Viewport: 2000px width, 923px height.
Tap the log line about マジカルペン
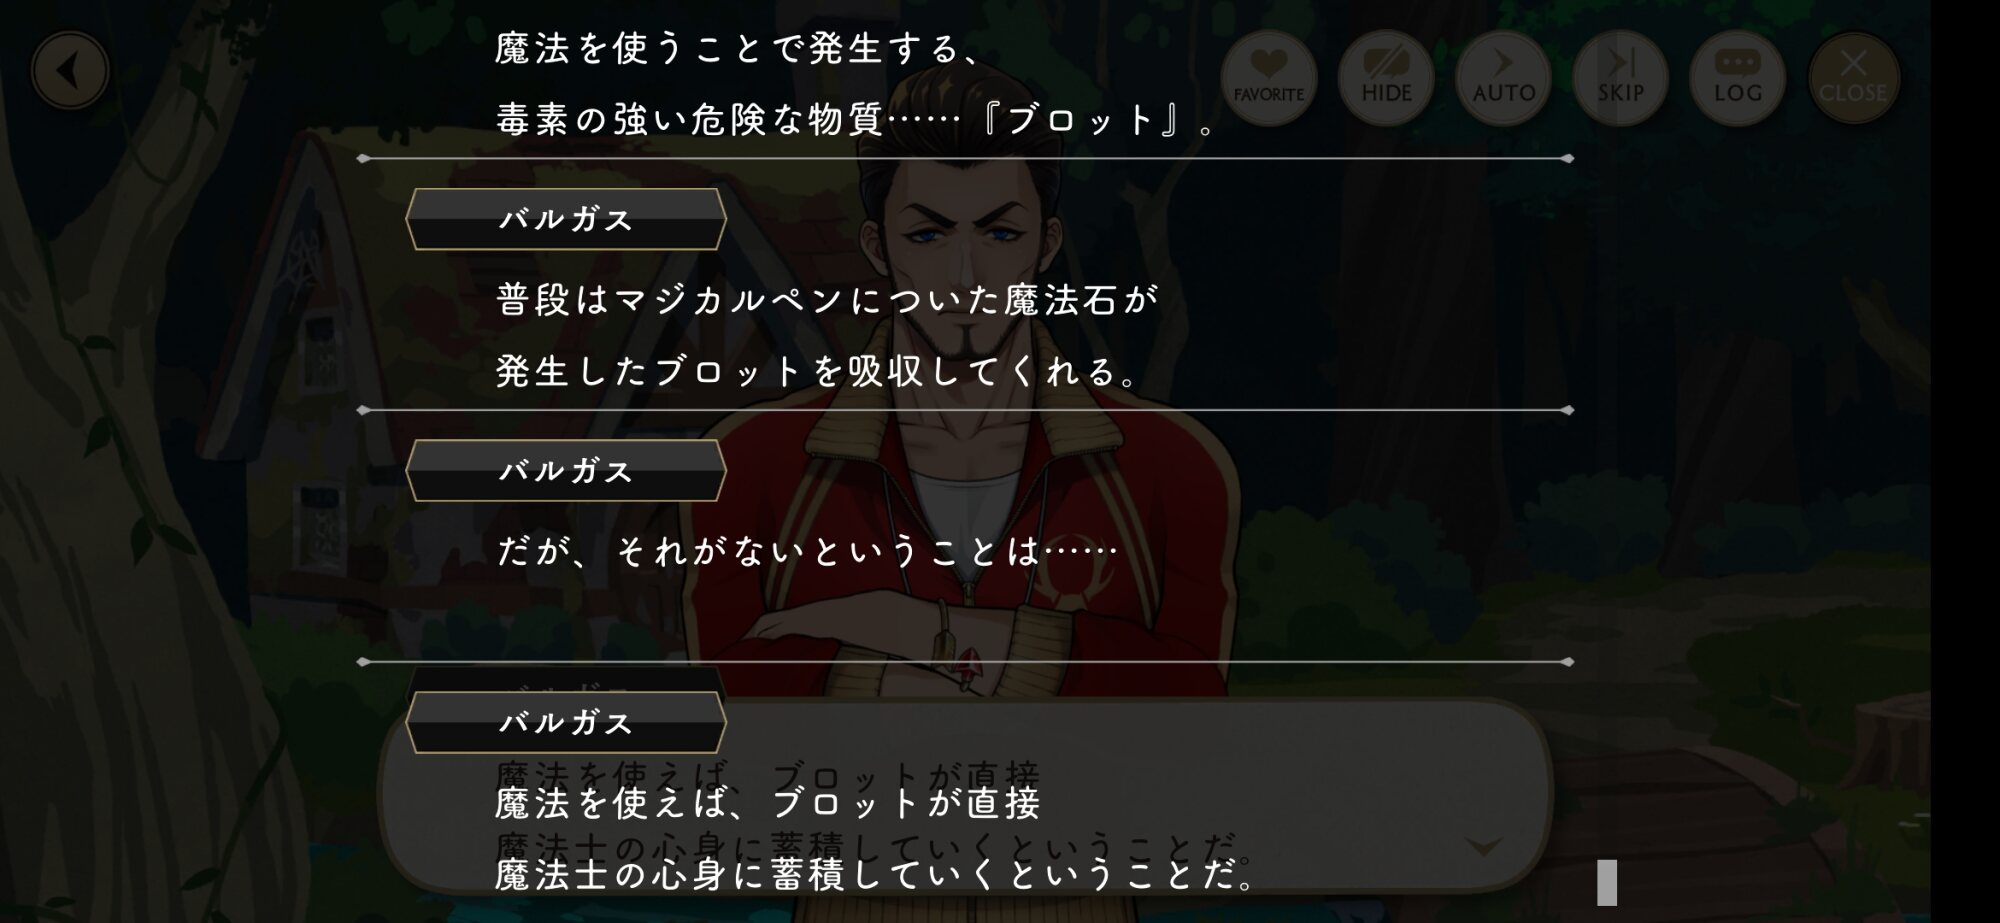point(828,299)
